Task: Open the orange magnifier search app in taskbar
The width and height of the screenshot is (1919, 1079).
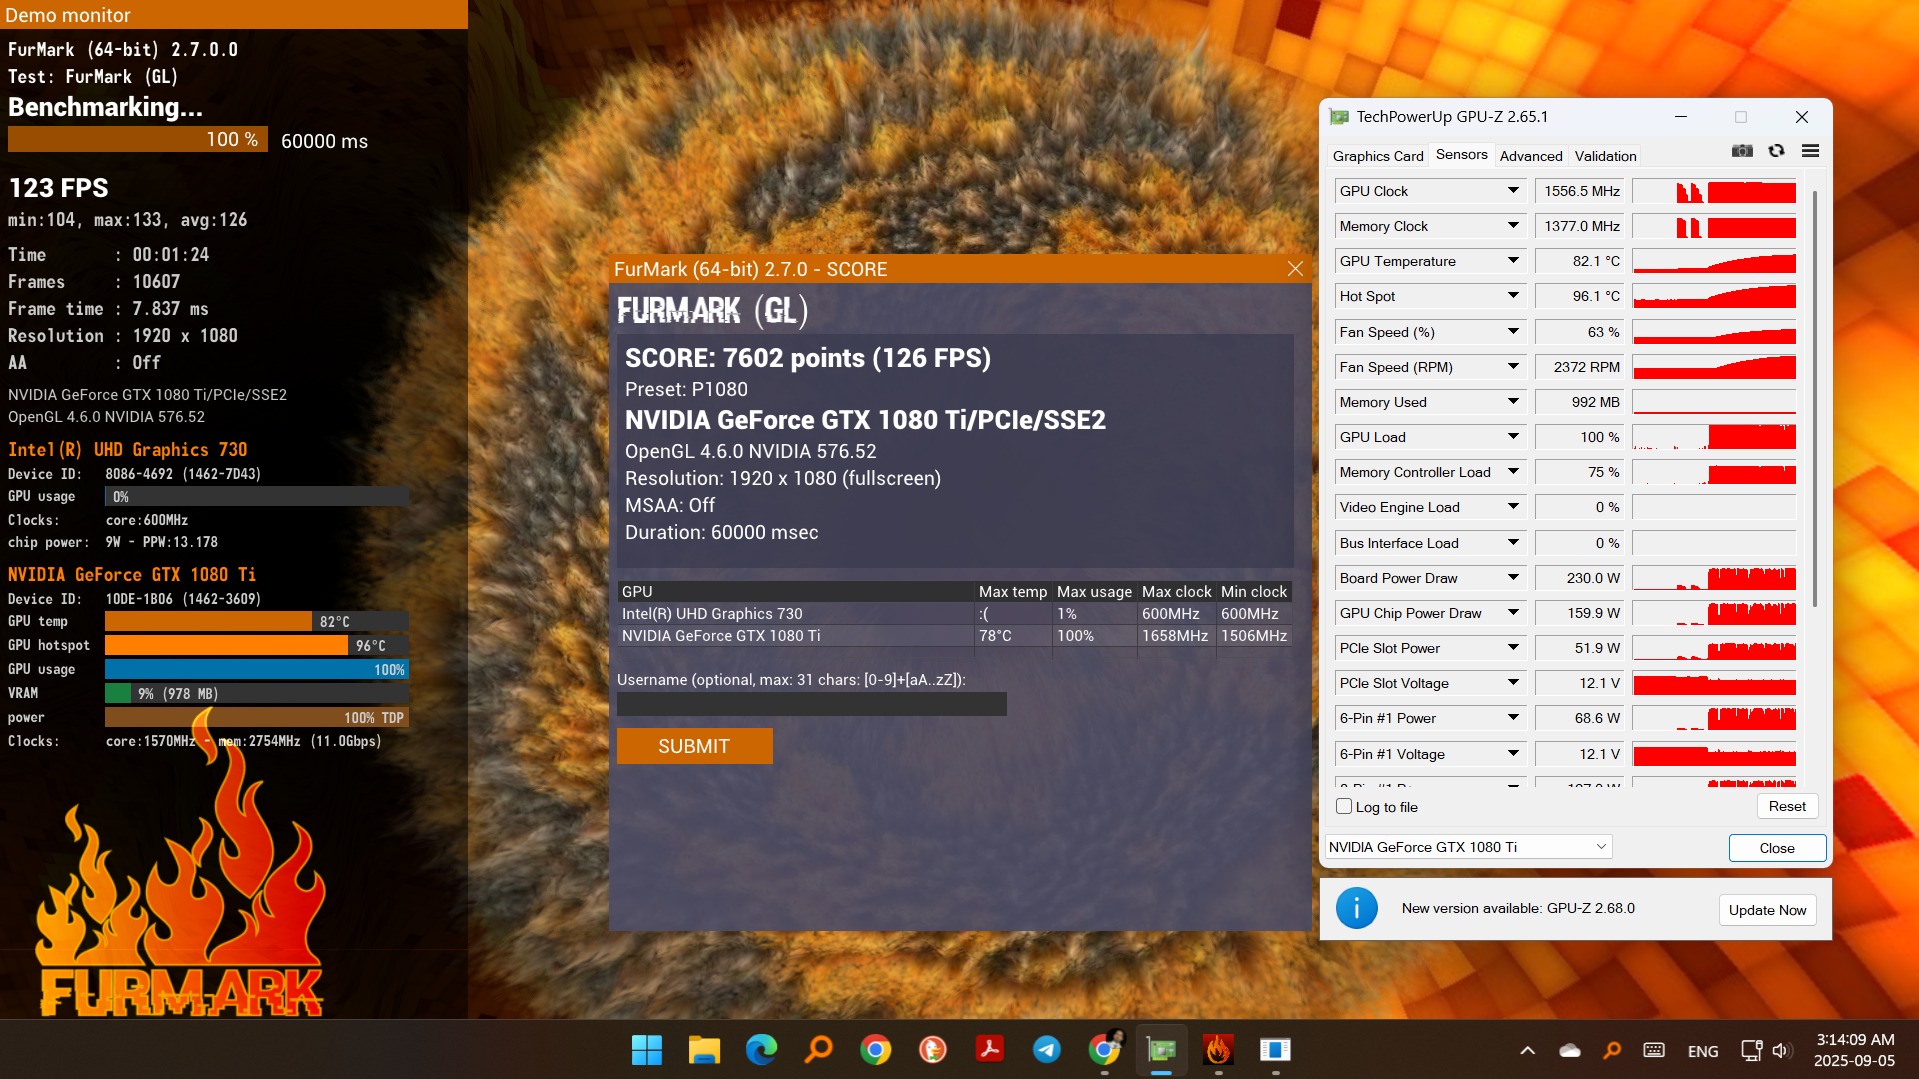Action: pyautogui.click(x=819, y=1050)
